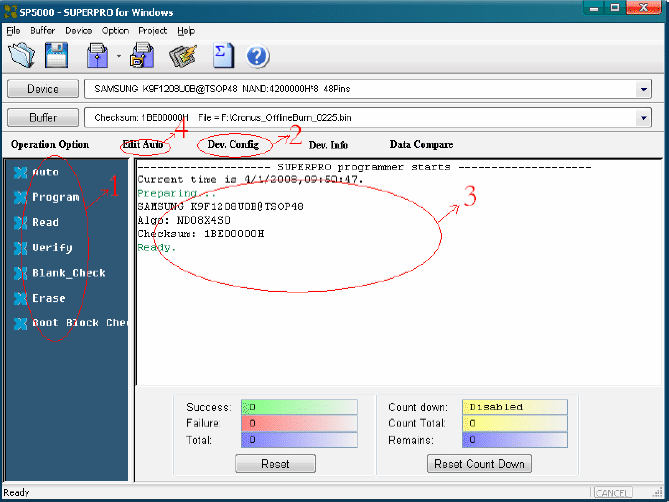Click the Device button
The image size is (669, 502).
pos(43,89)
